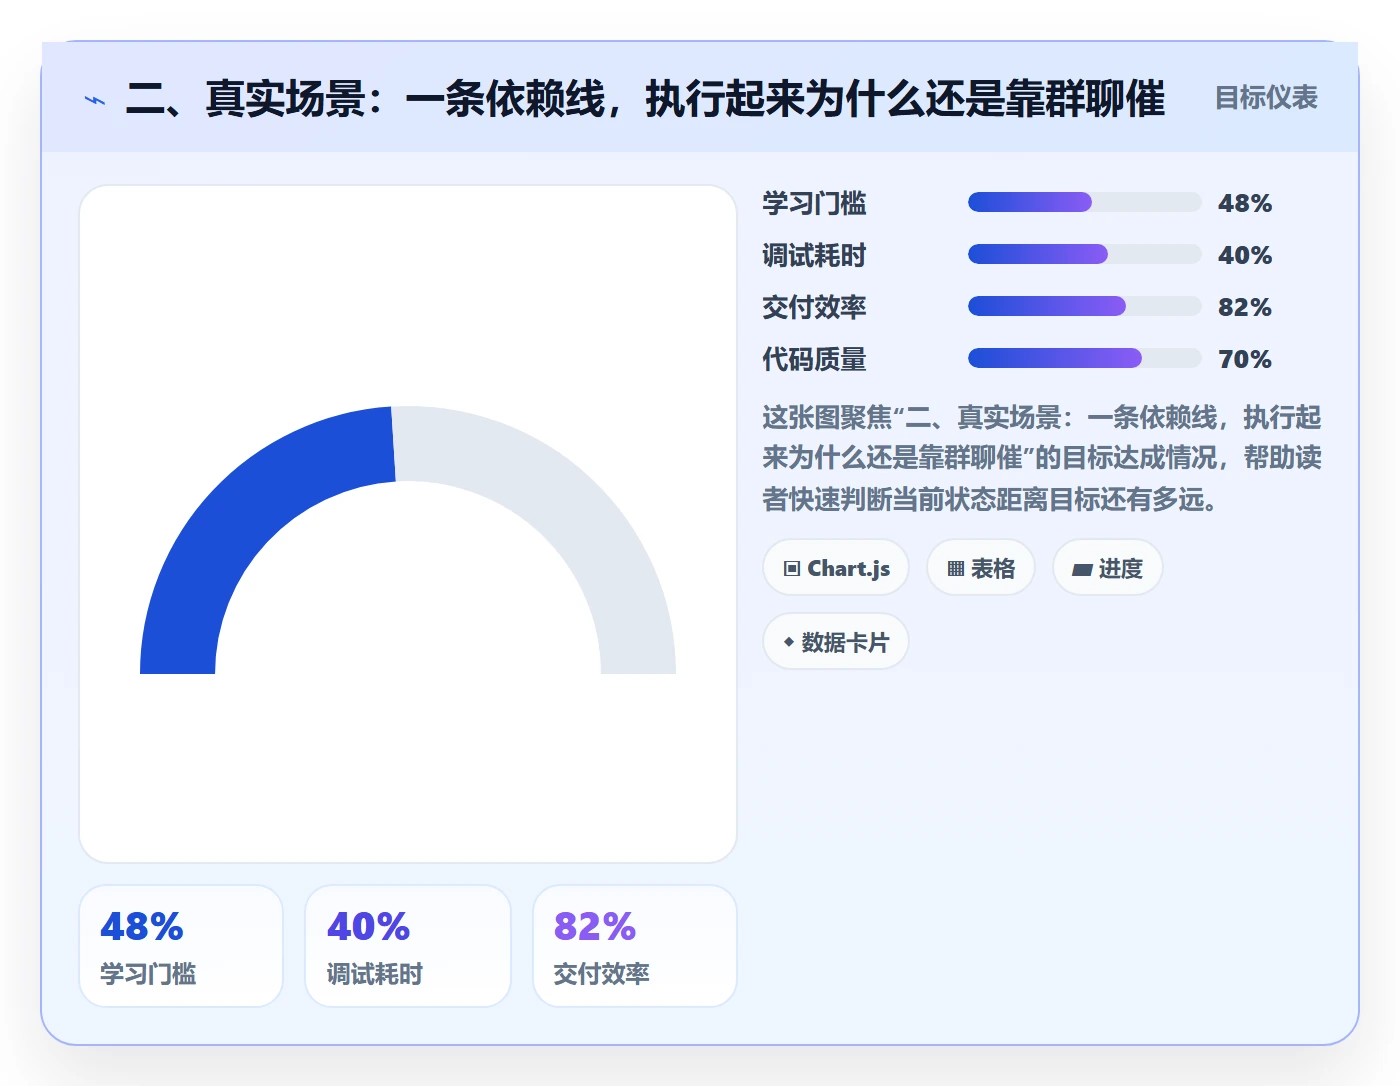Click the 调试耗时 label in the progress list
This screenshot has width=1400, height=1086.
(x=814, y=255)
